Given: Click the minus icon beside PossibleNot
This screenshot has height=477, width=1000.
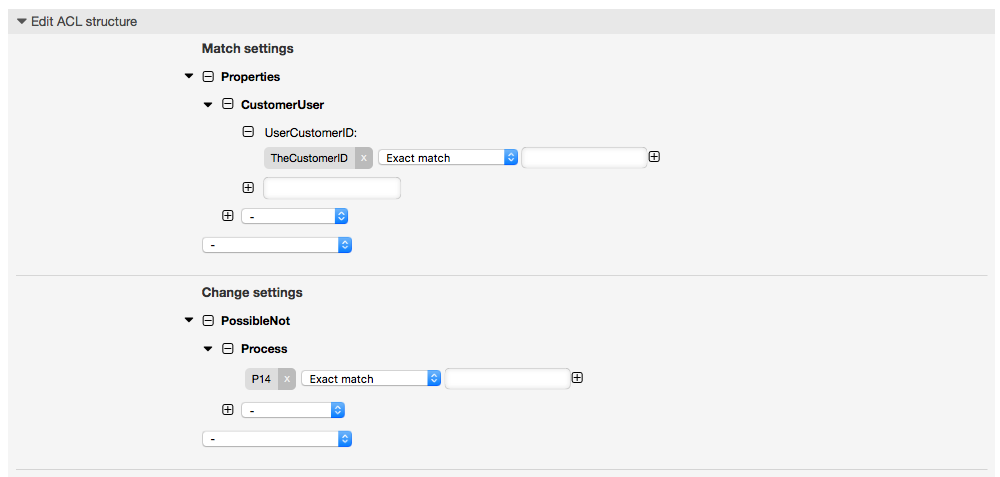Looking at the screenshot, I should click(x=208, y=321).
